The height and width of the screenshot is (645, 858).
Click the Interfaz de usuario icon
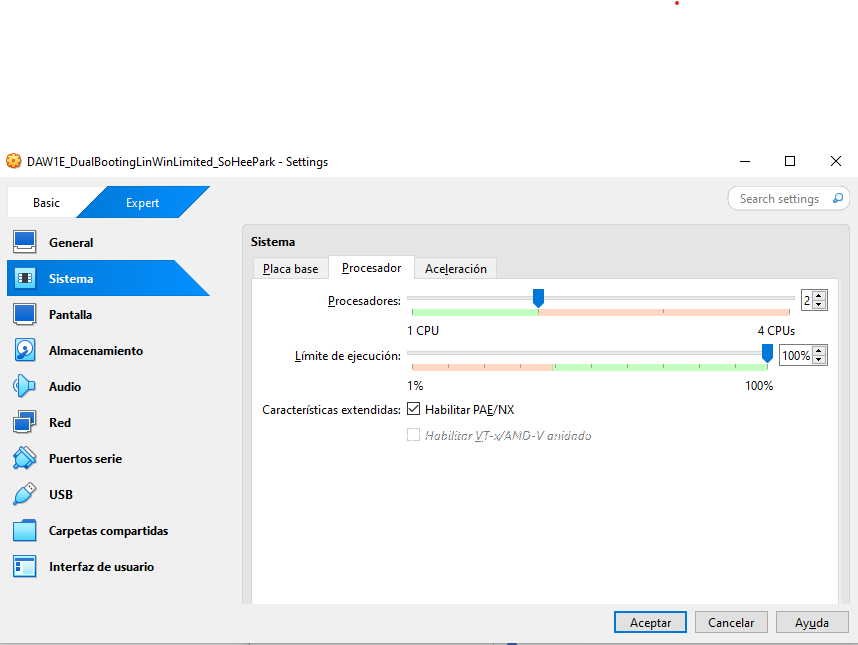click(25, 566)
